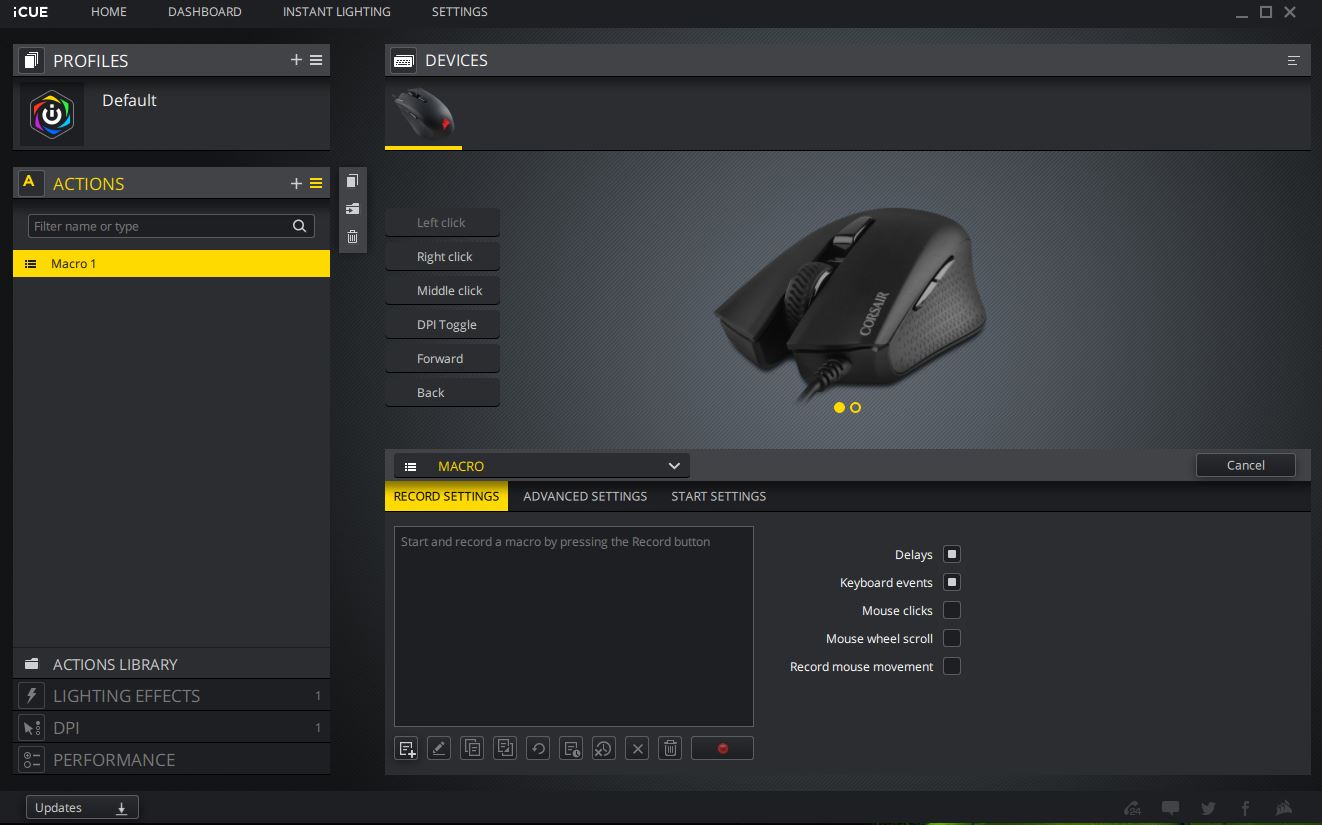
Task: Click the DPI Toggle mouse button
Action: (x=446, y=325)
